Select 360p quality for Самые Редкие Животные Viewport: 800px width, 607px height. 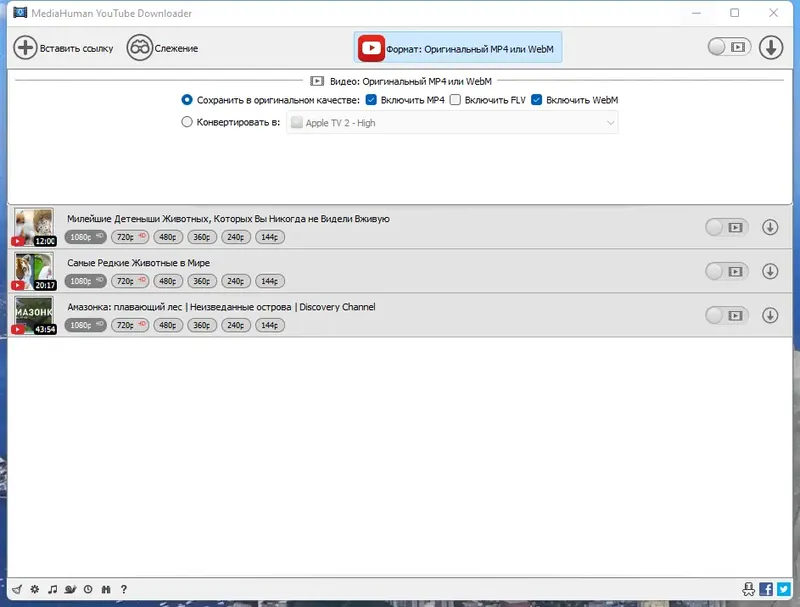[202, 281]
